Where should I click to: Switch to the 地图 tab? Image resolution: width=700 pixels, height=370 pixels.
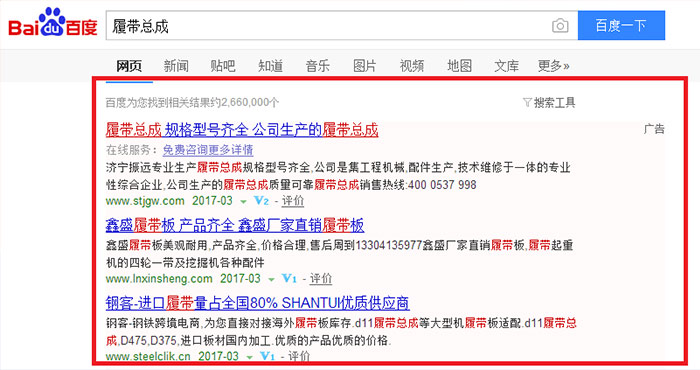459,66
